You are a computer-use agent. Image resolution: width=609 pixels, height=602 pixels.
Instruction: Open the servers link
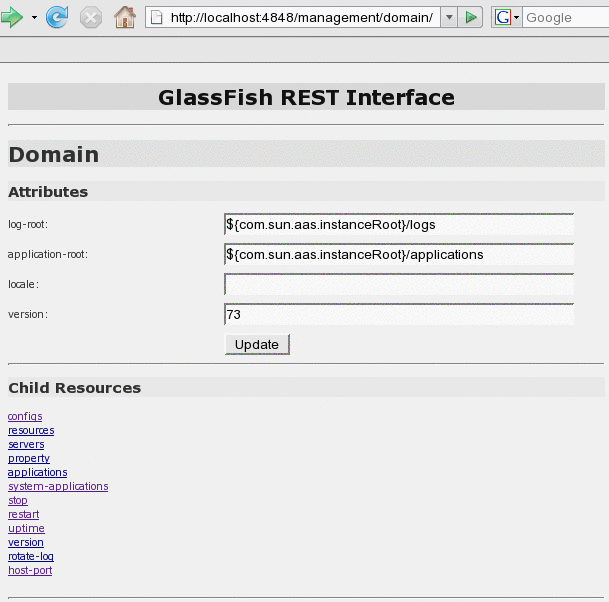coord(26,444)
